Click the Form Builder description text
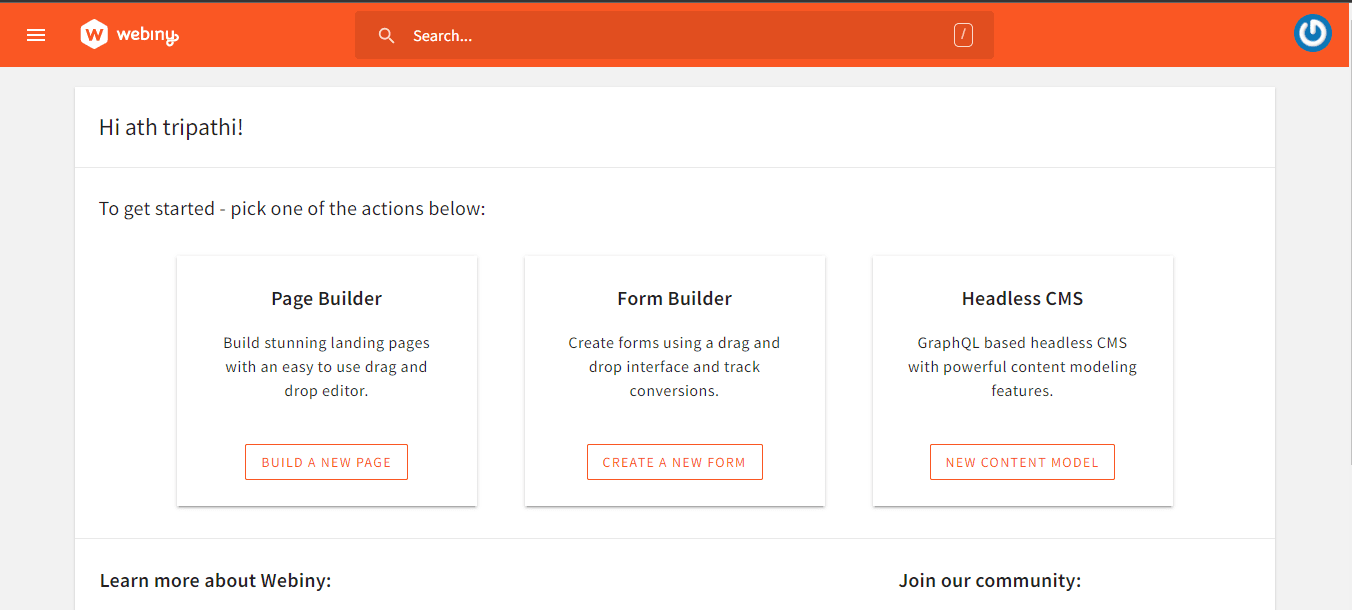 674,367
